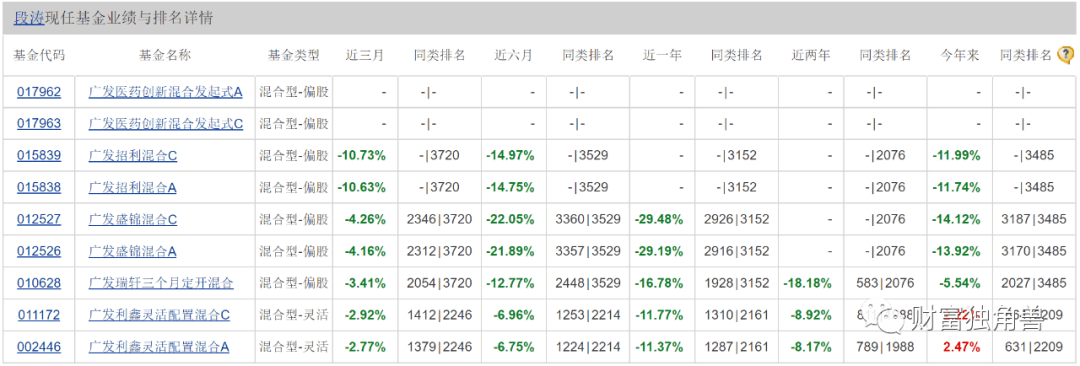Screen dimensions: 1080x366
Task: Open fund code 010628 link
Action: (39, 283)
